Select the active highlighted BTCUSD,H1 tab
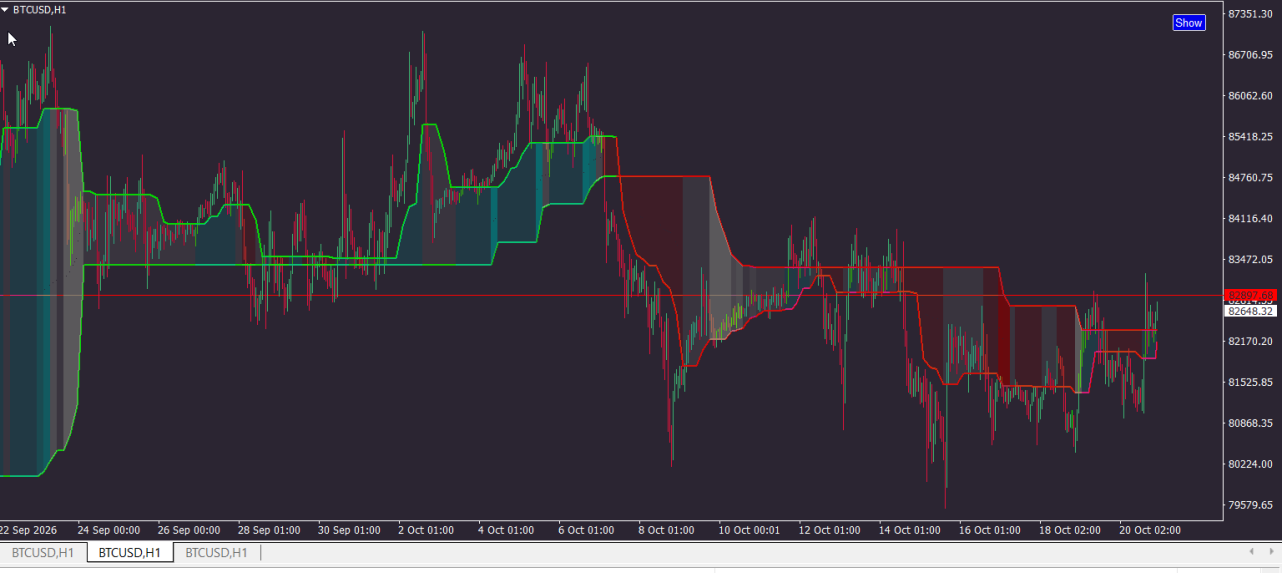 (x=130, y=552)
